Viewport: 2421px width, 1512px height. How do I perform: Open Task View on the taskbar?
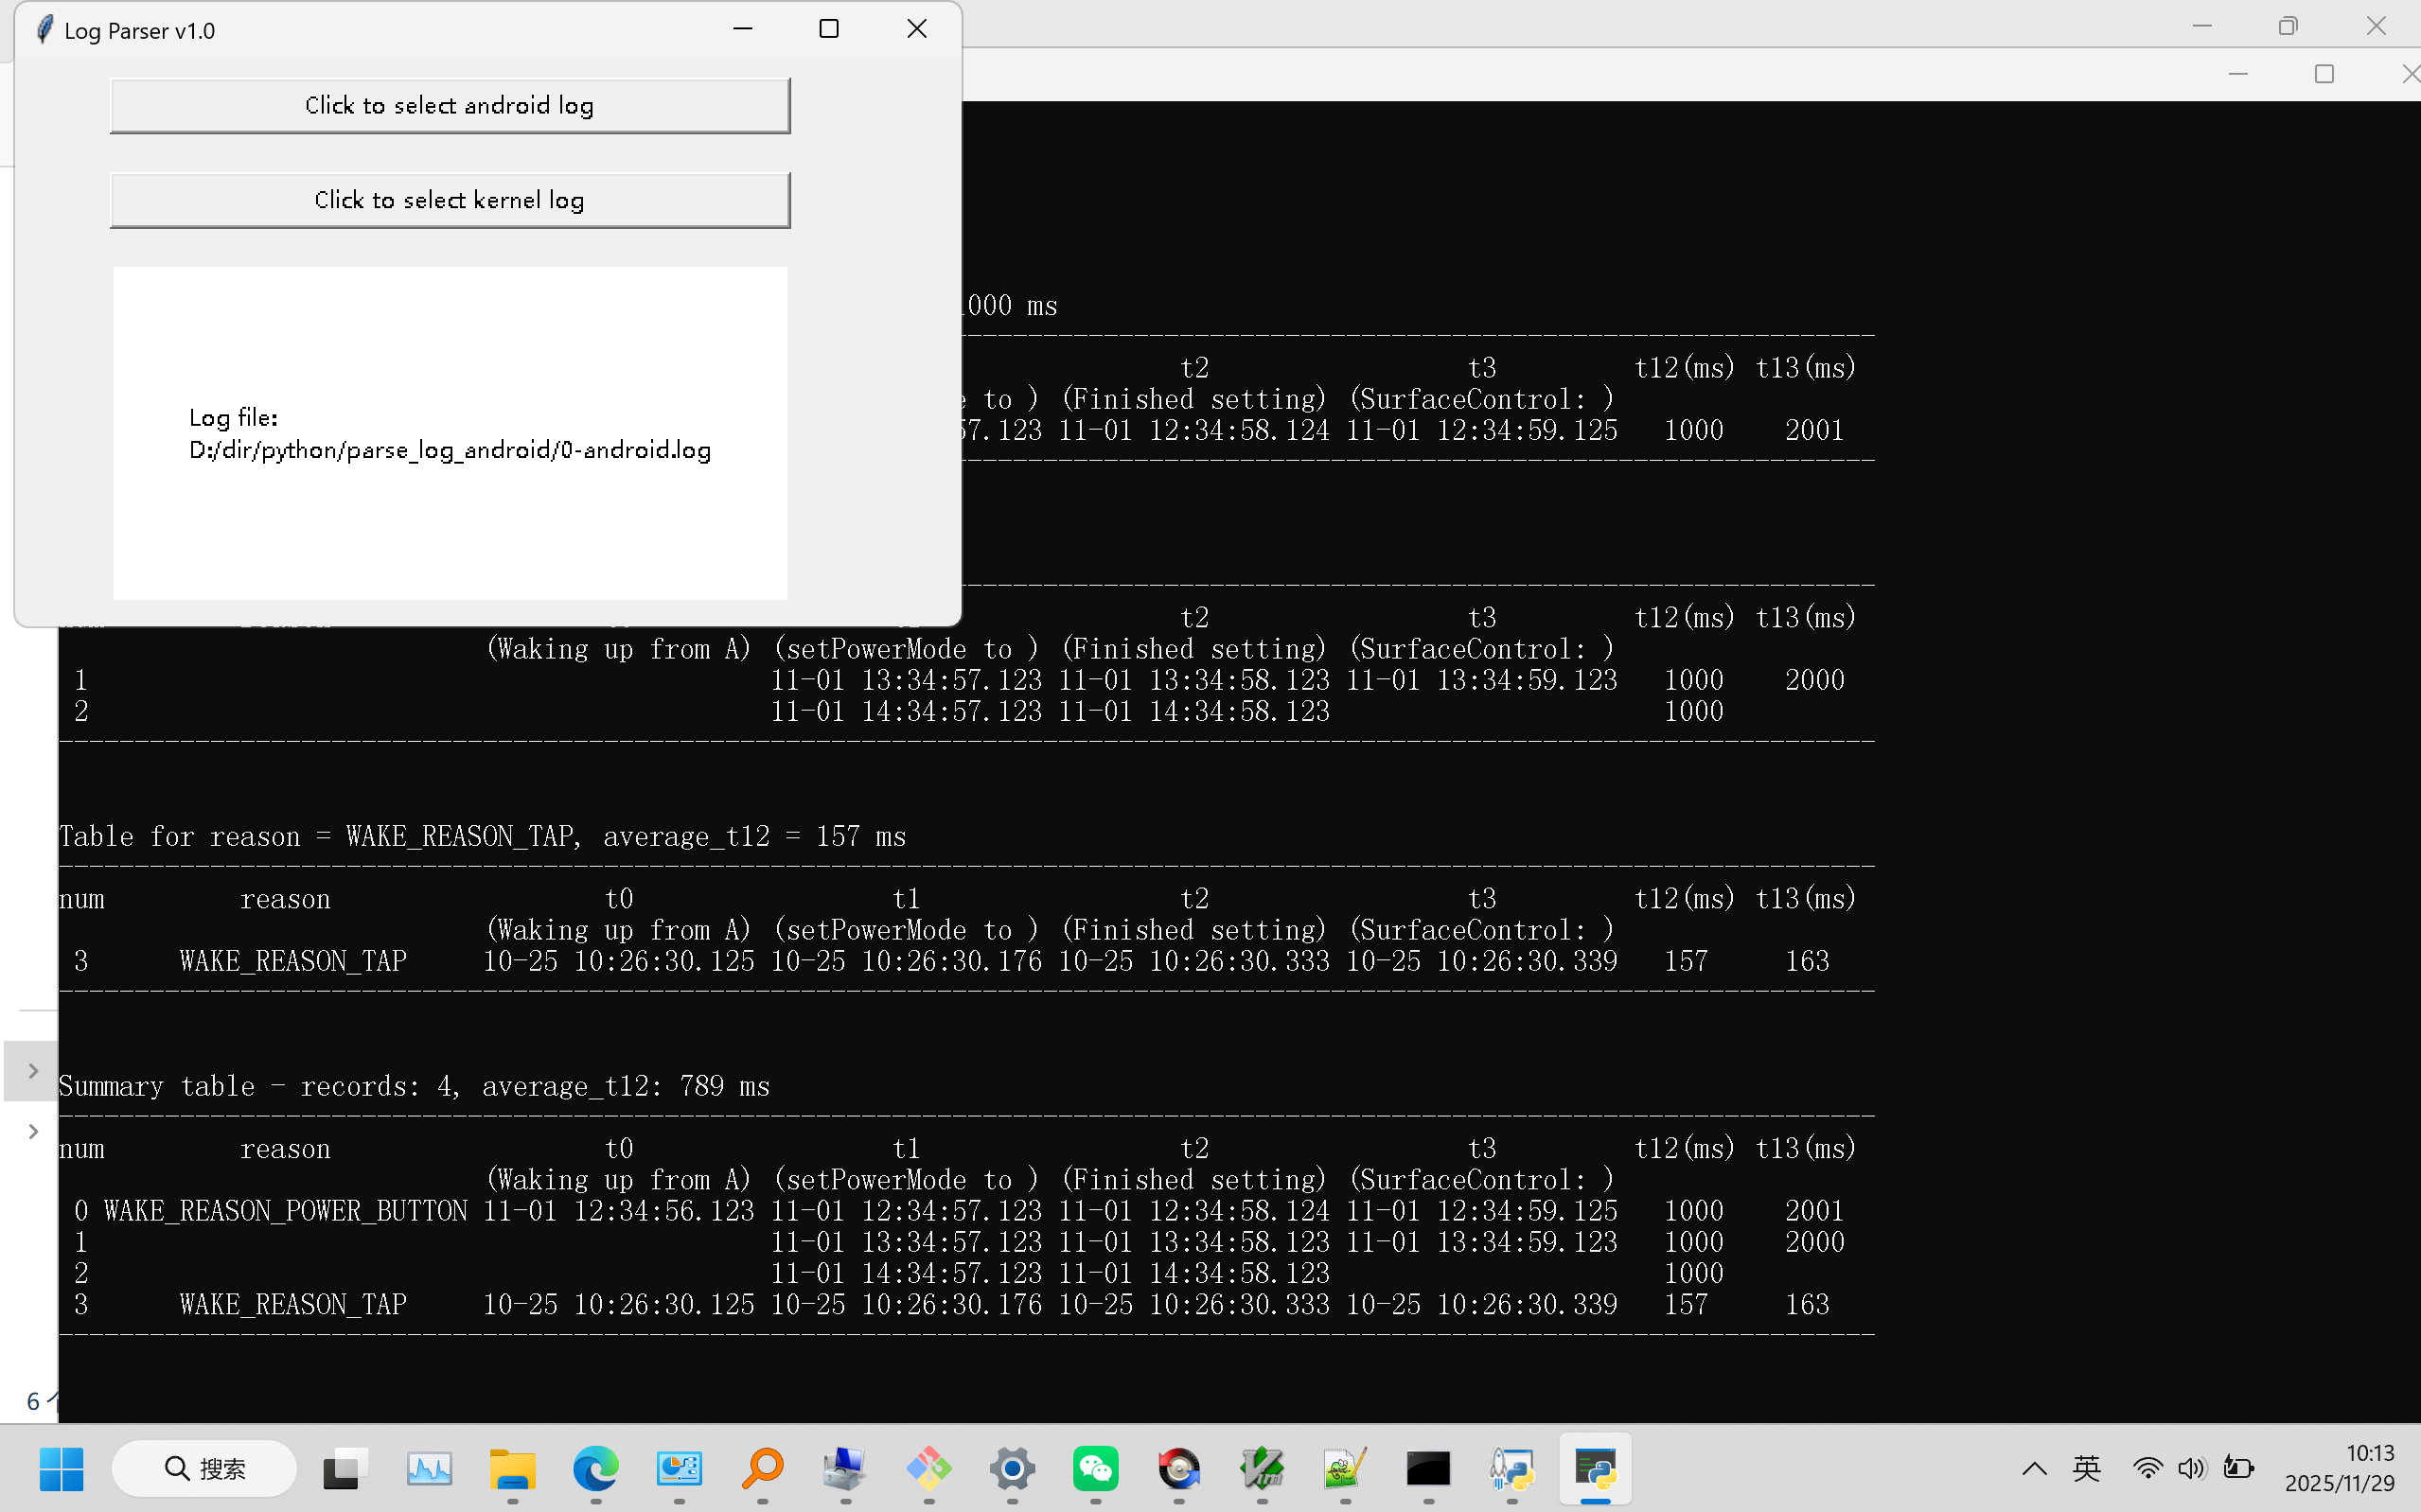tap(345, 1468)
